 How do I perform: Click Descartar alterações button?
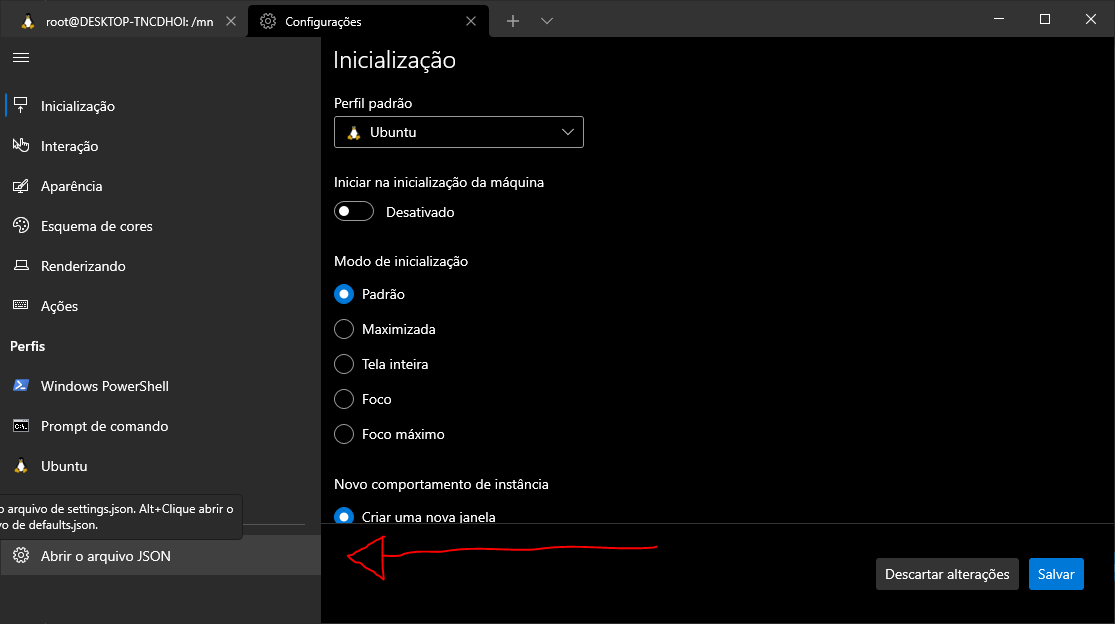(947, 574)
